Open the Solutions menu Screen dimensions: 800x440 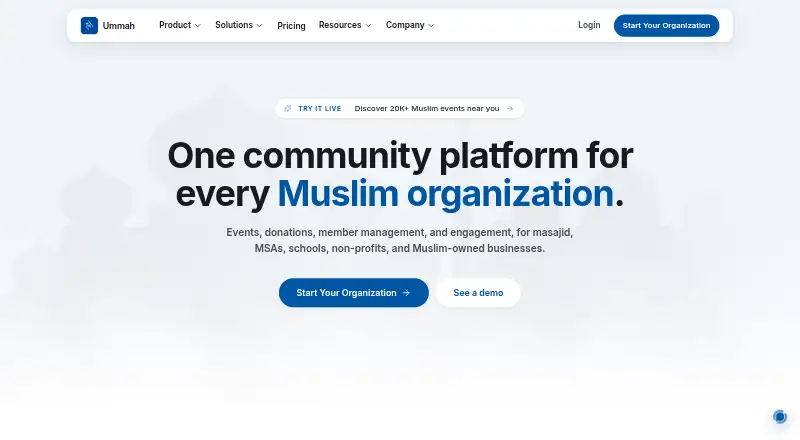(x=239, y=25)
